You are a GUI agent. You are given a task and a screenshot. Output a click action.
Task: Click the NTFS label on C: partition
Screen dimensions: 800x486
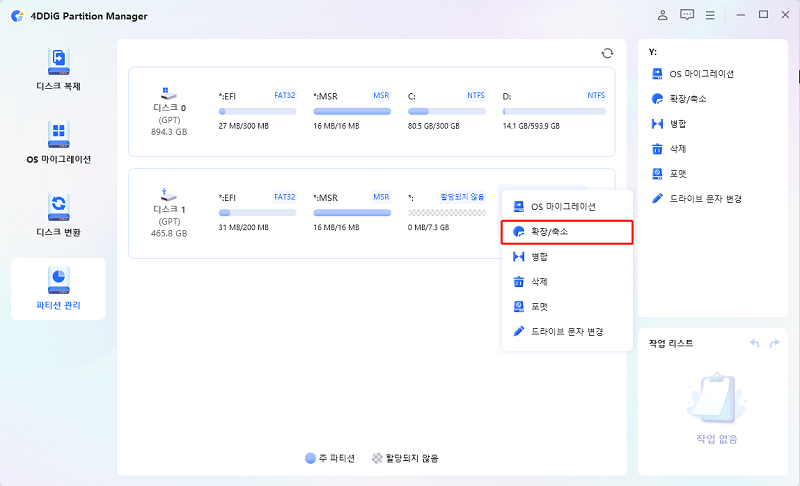pos(476,95)
